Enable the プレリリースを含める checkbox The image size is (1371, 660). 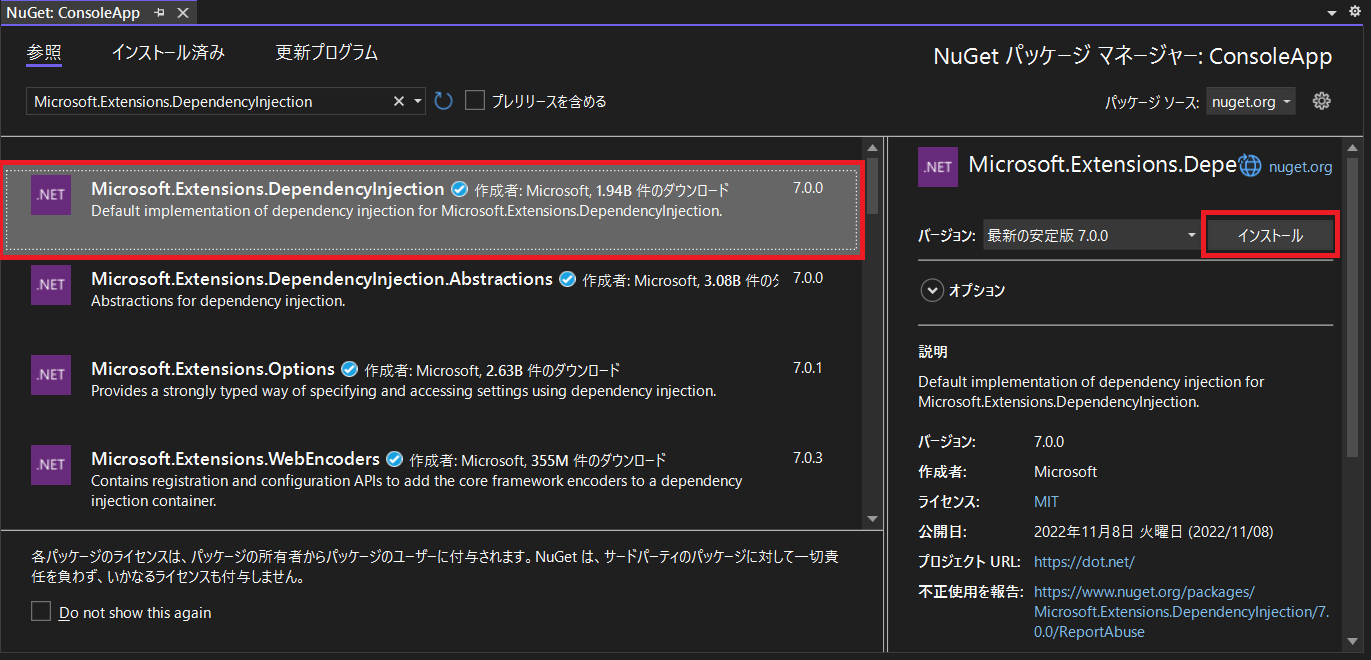pos(475,101)
